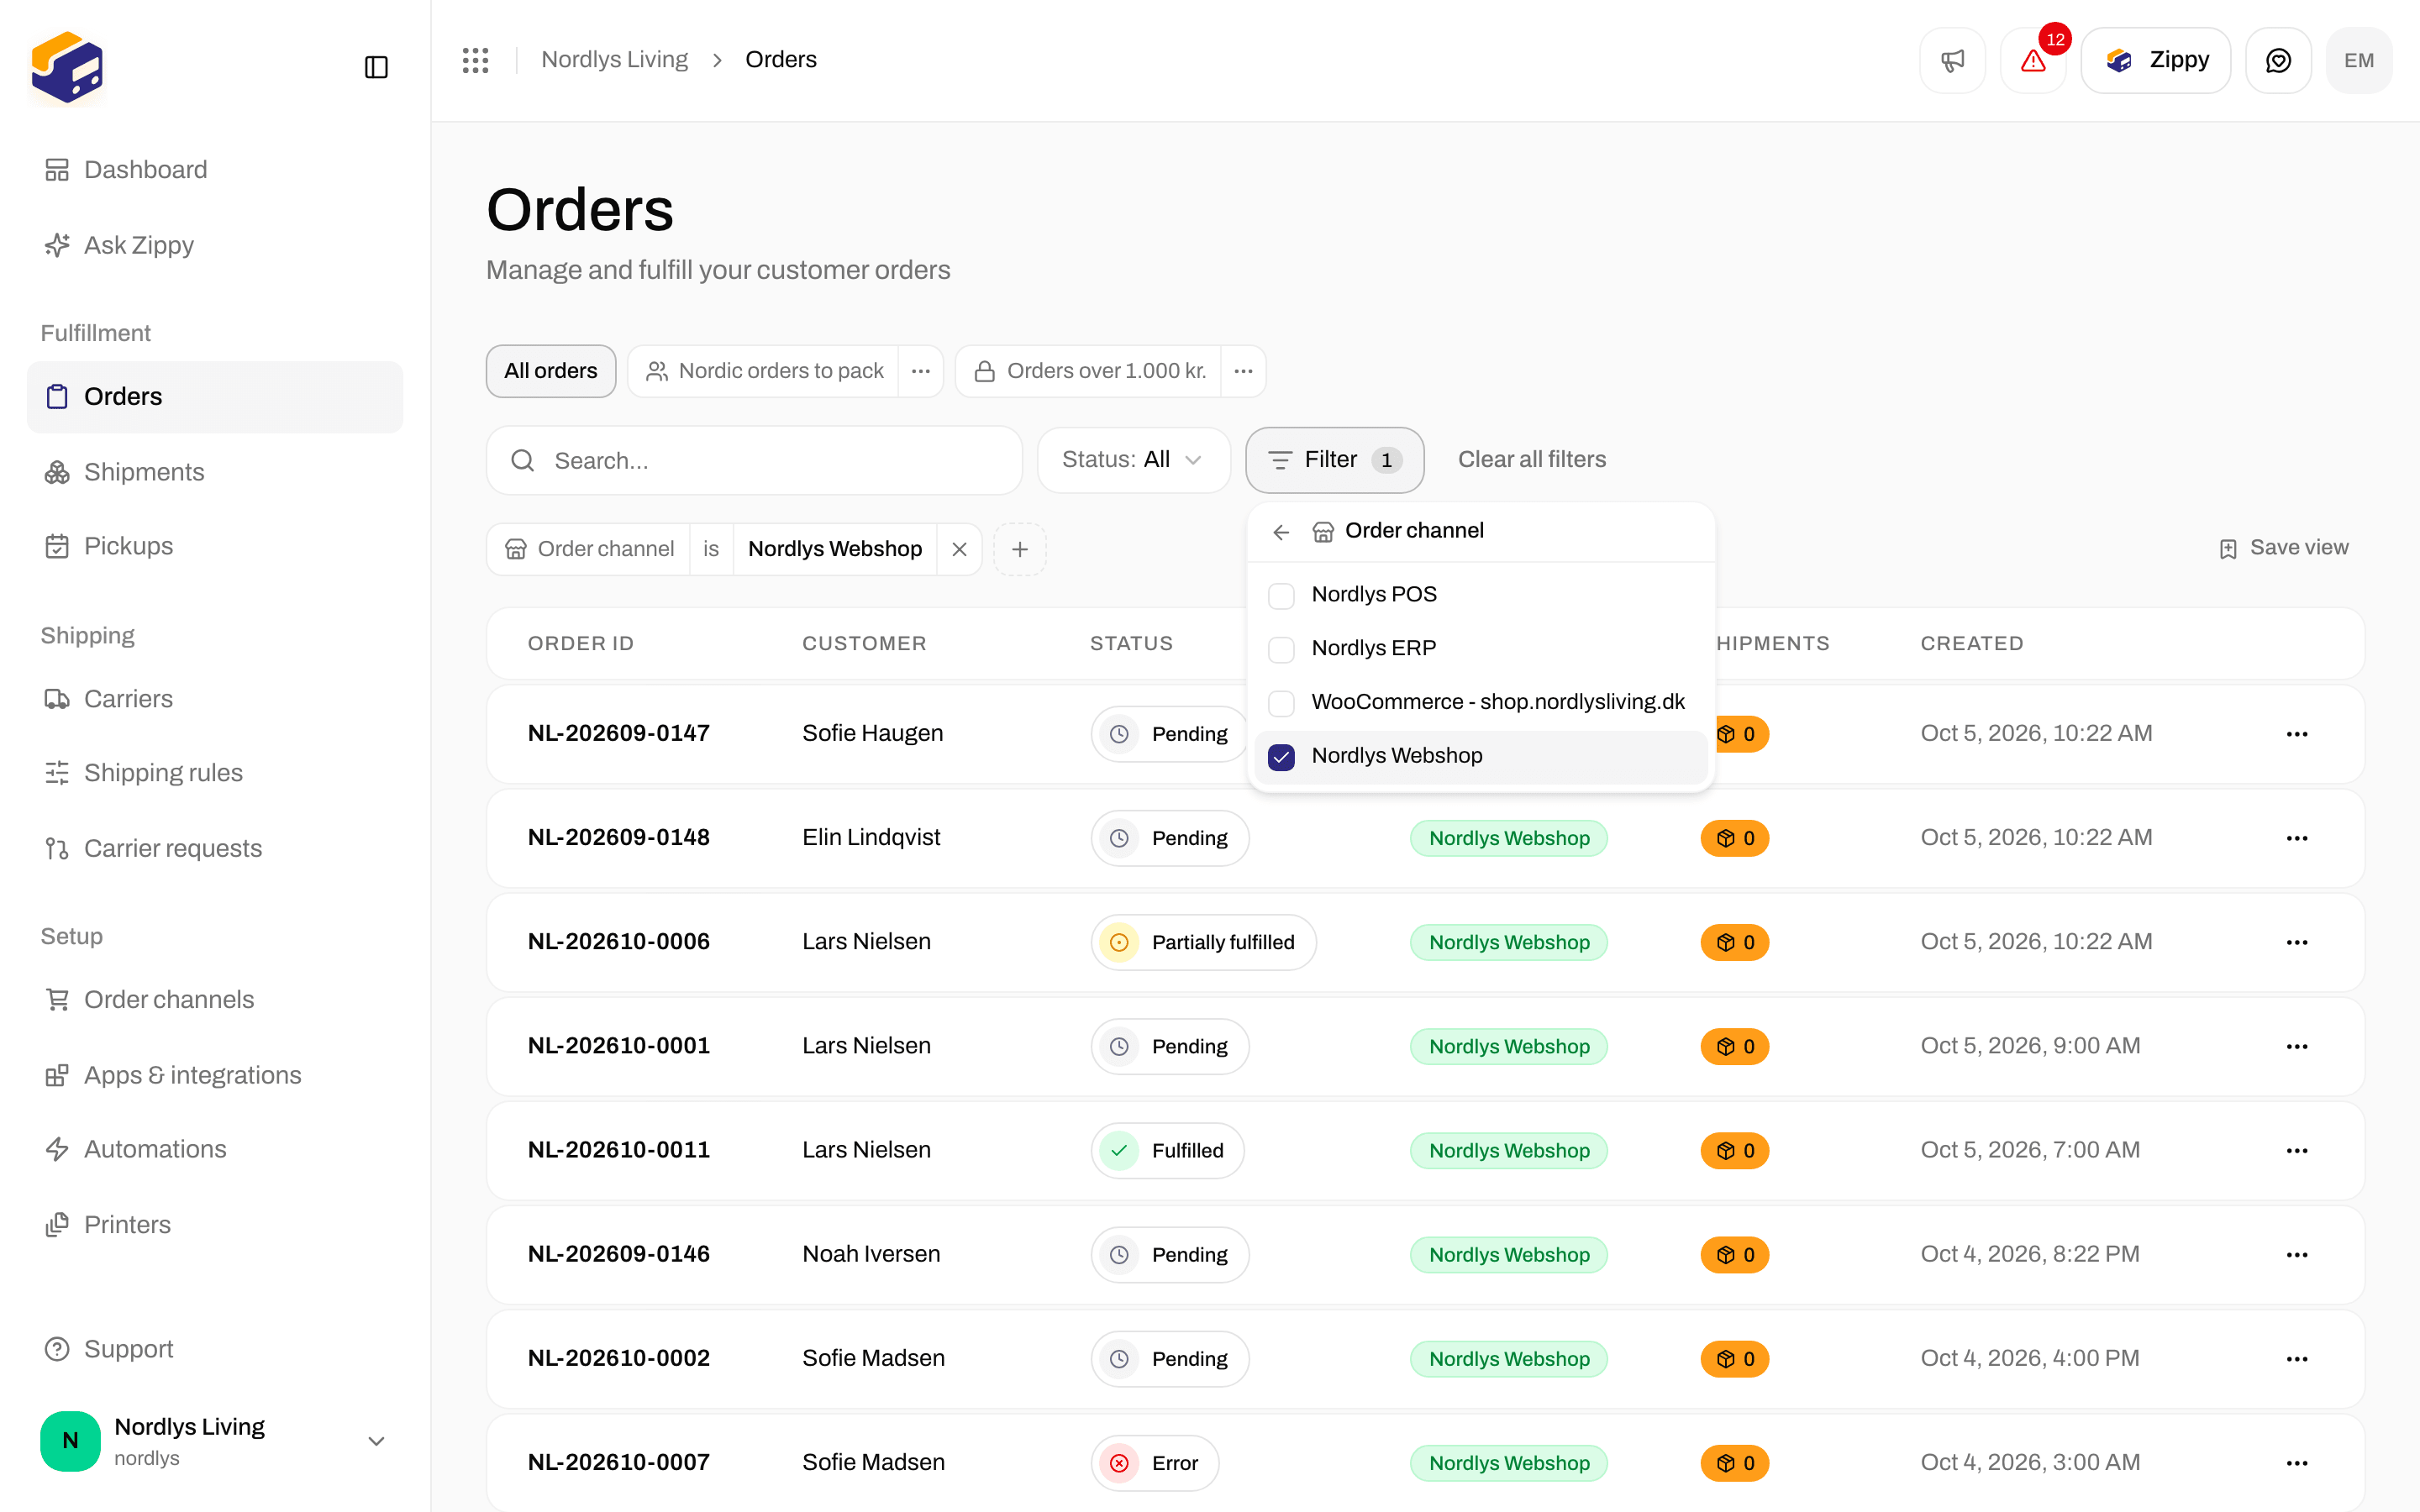
Task: Remove the Nordlys Webshop filter chip
Action: coord(959,549)
